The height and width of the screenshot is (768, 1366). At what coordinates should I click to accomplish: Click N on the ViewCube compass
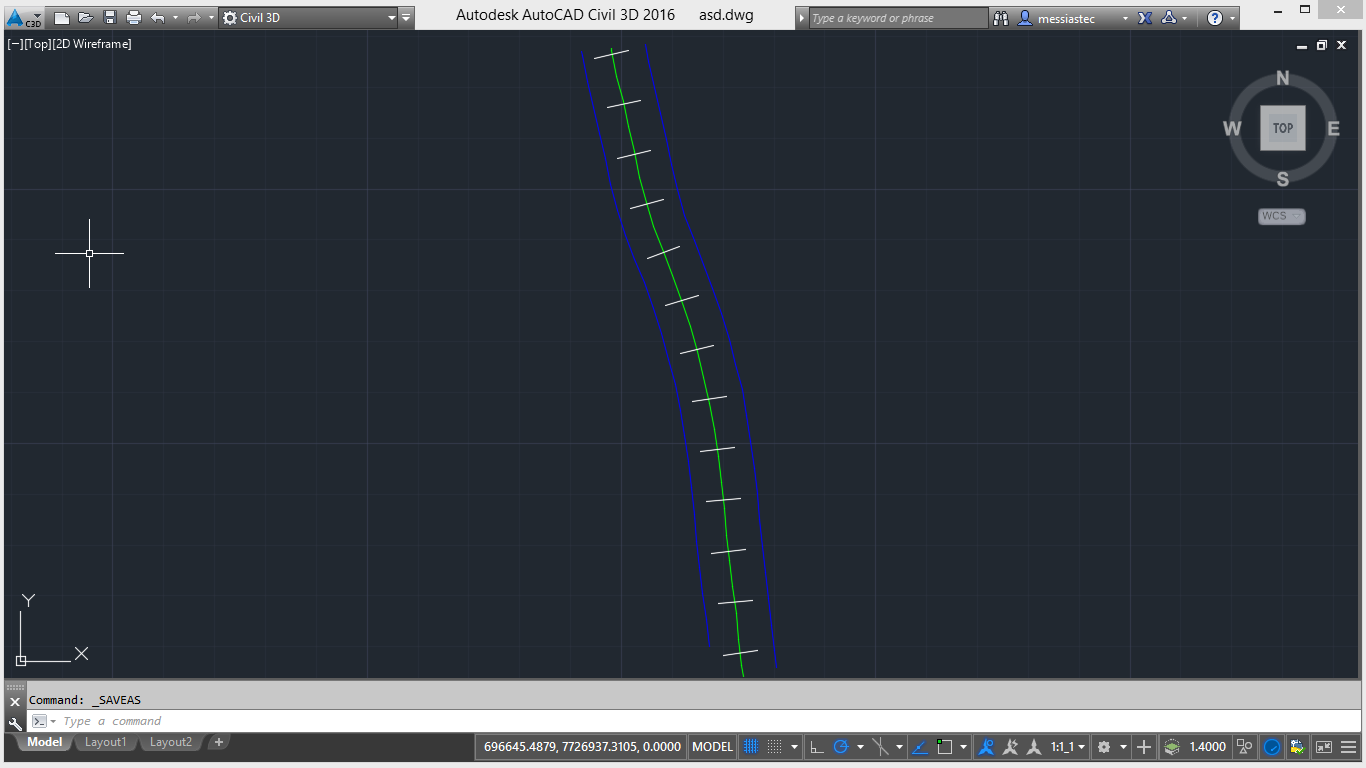[x=1281, y=77]
